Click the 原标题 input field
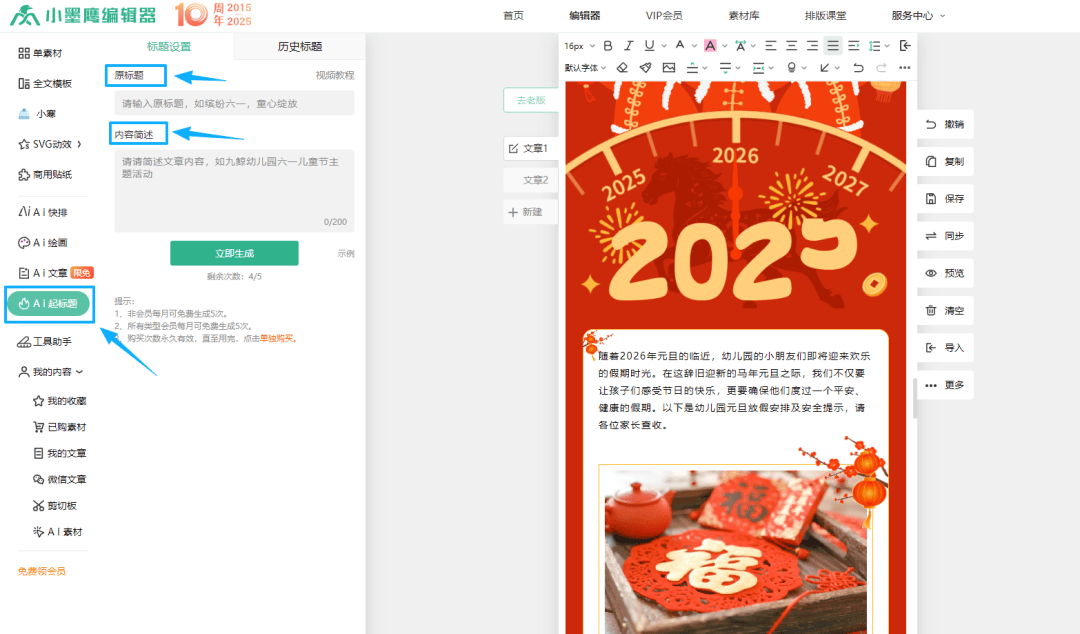Image resolution: width=1080 pixels, height=634 pixels. pos(234,103)
